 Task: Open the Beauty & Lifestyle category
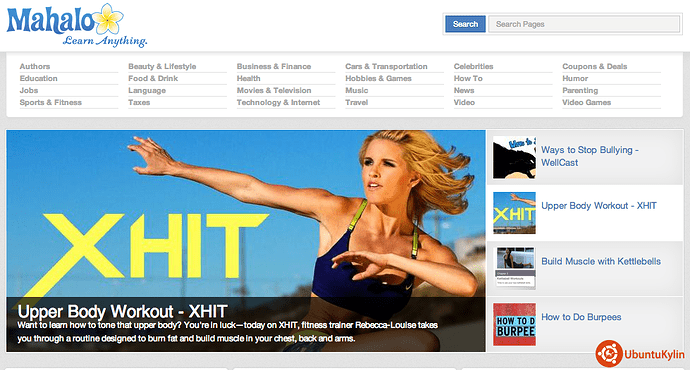click(x=162, y=66)
